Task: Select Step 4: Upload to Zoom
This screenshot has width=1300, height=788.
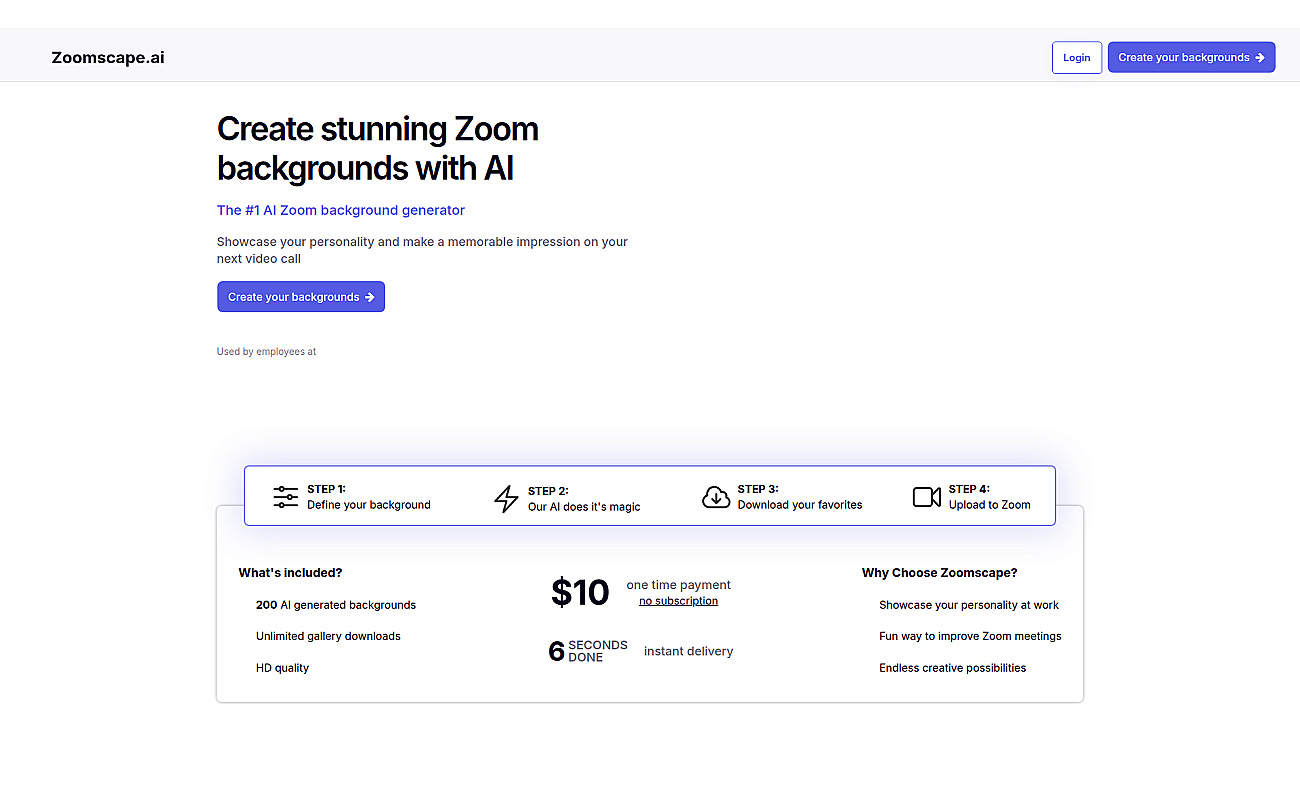Action: [972, 497]
